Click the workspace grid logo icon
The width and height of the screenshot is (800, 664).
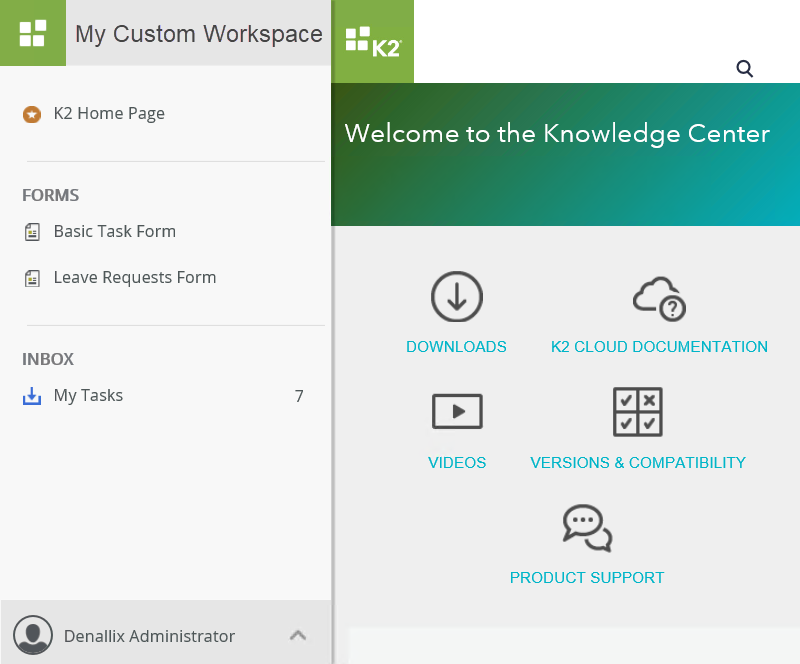33,33
